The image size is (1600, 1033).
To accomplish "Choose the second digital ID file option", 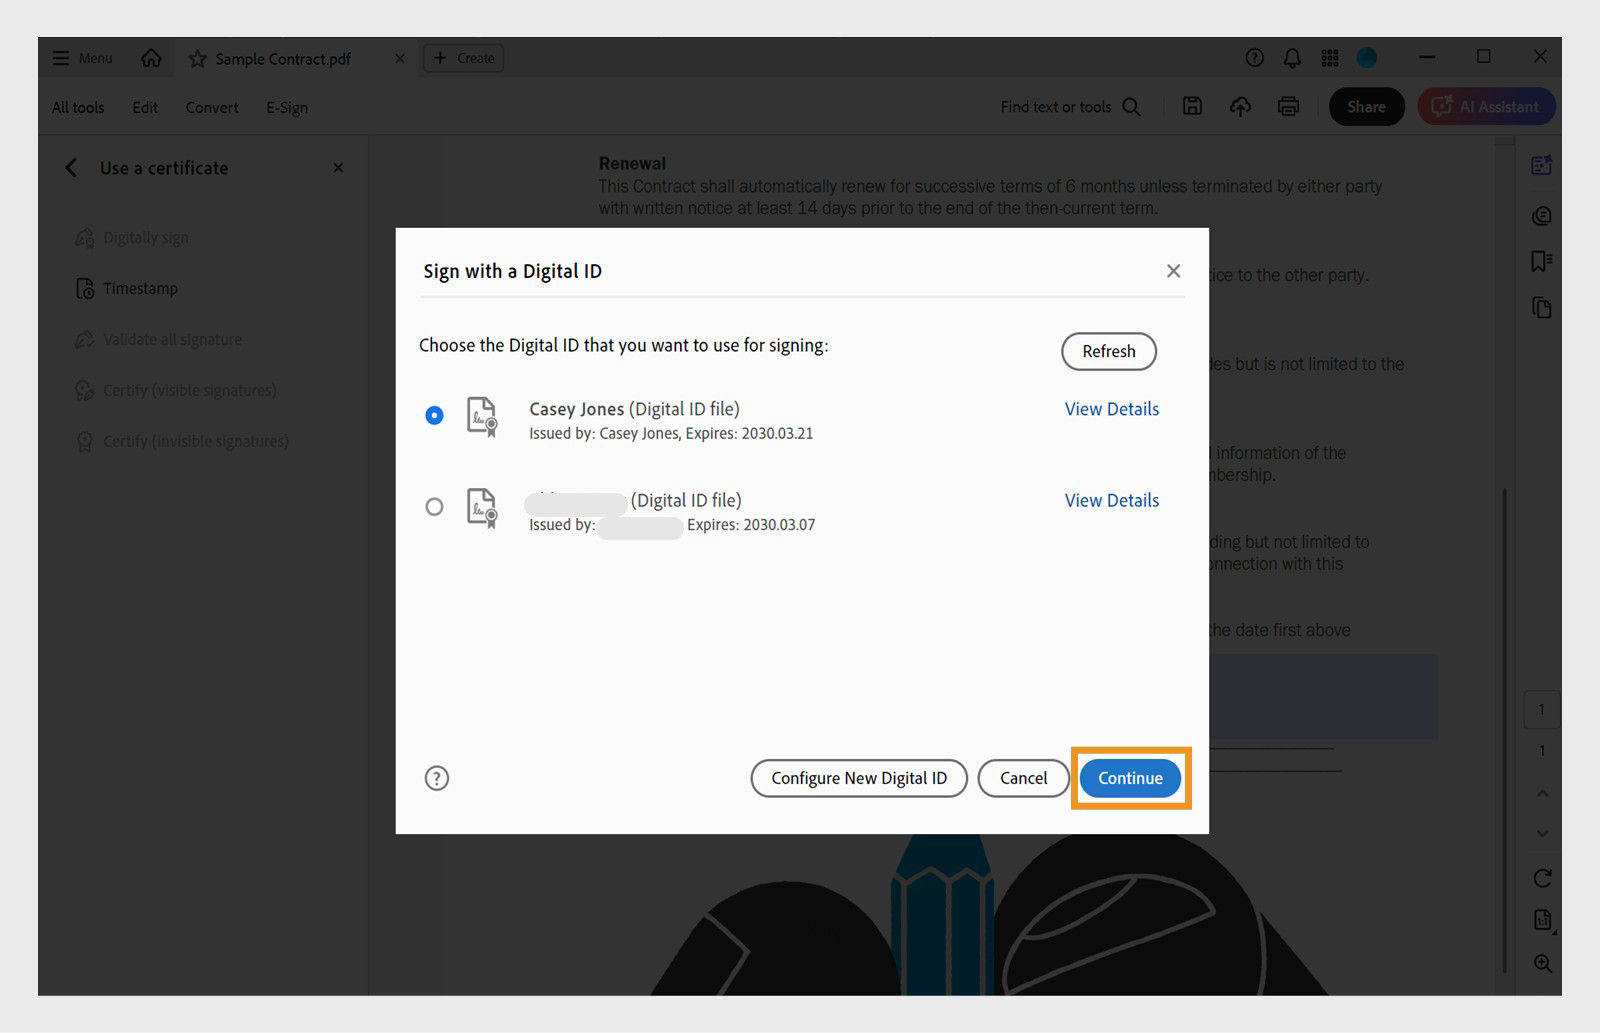I will (x=434, y=507).
